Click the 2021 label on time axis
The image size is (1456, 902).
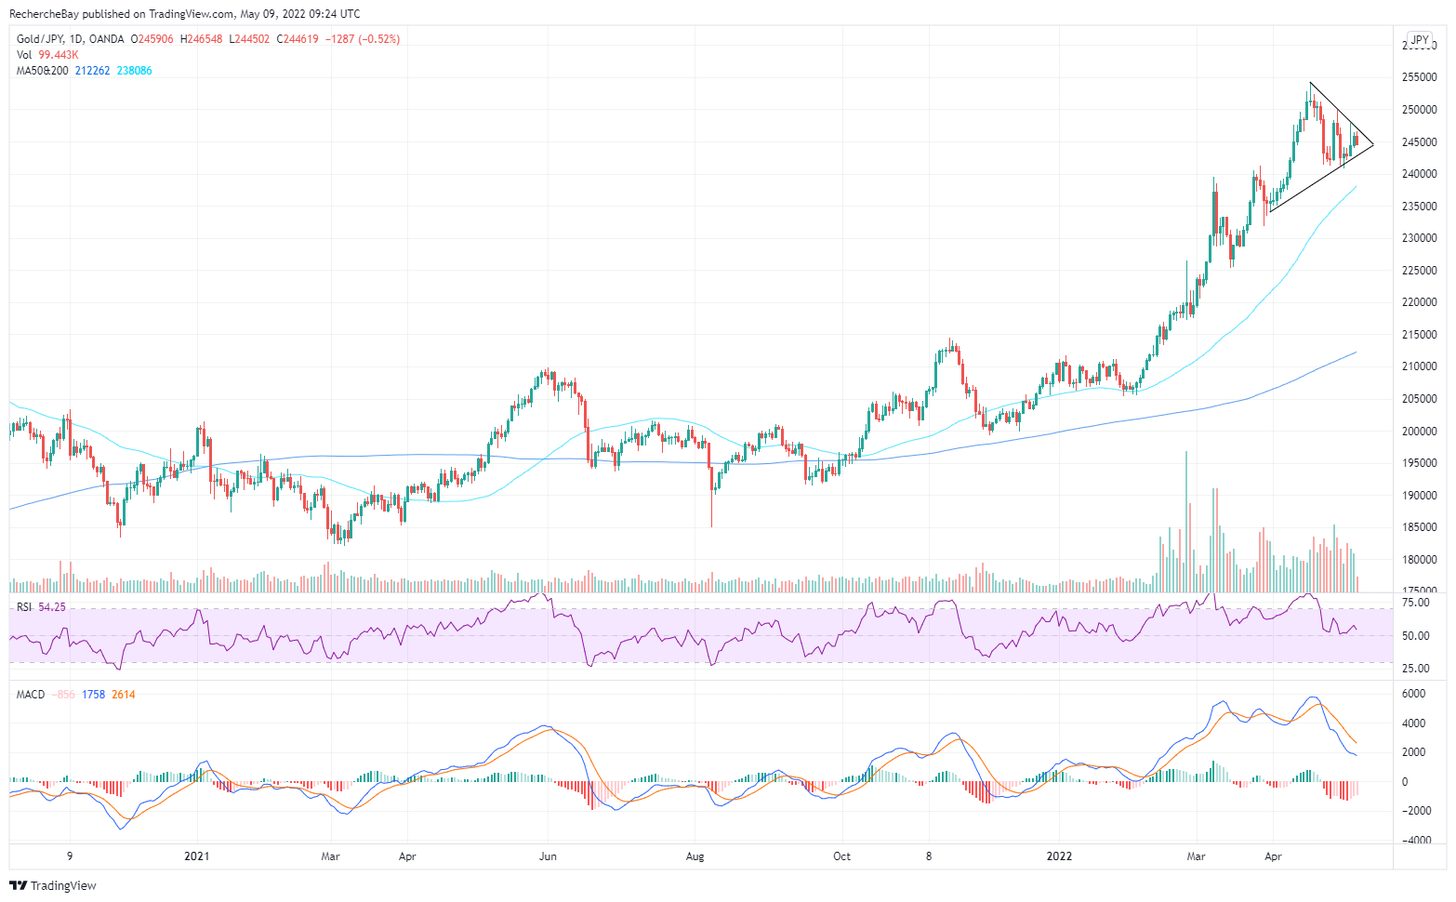coord(197,856)
